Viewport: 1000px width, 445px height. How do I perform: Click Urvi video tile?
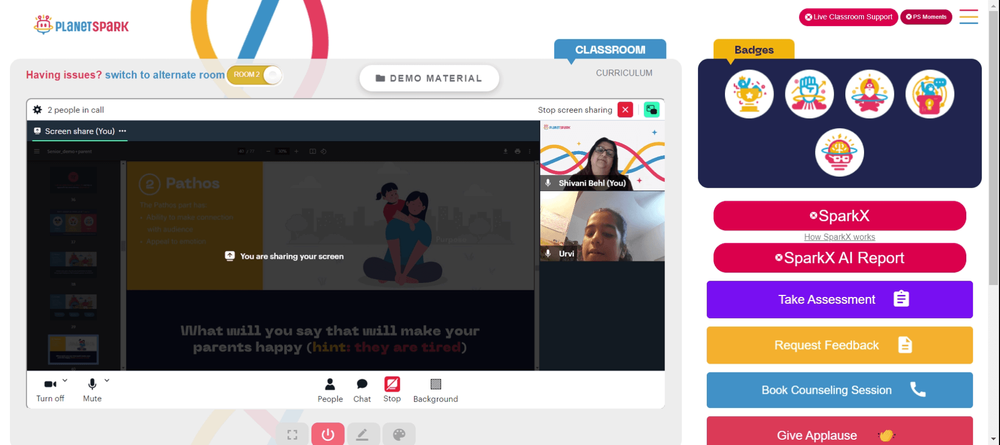pos(602,226)
